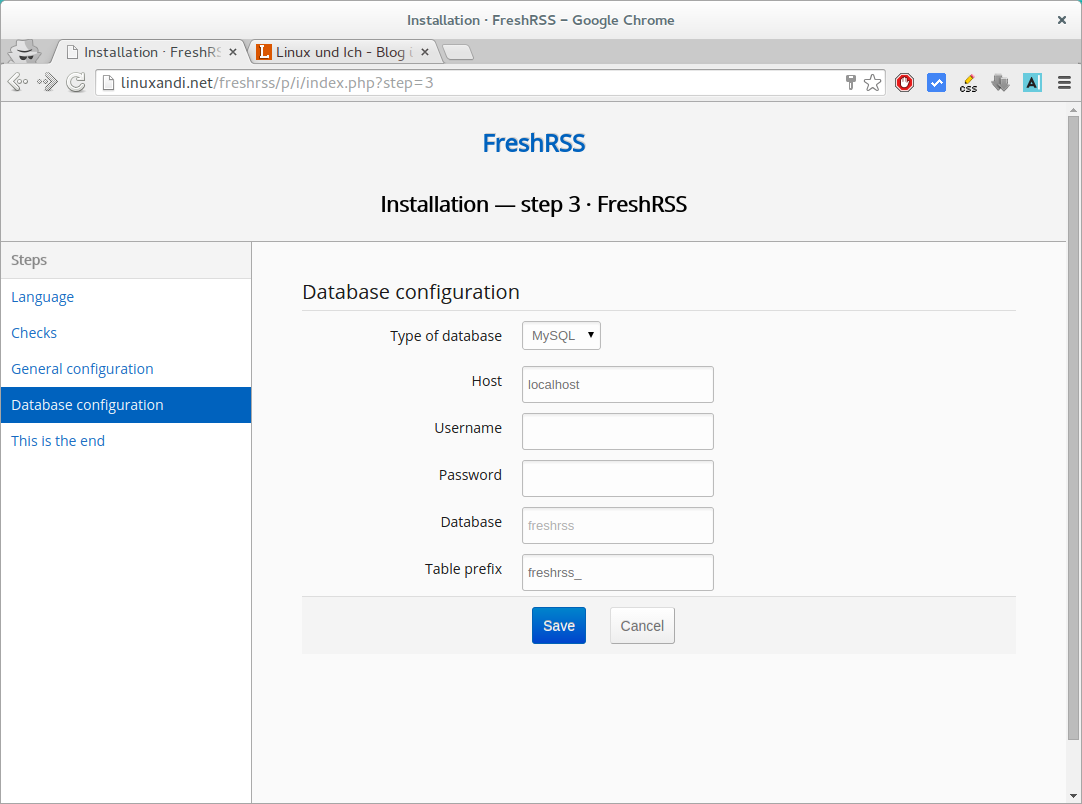Cancel the database configuration

[642, 626]
